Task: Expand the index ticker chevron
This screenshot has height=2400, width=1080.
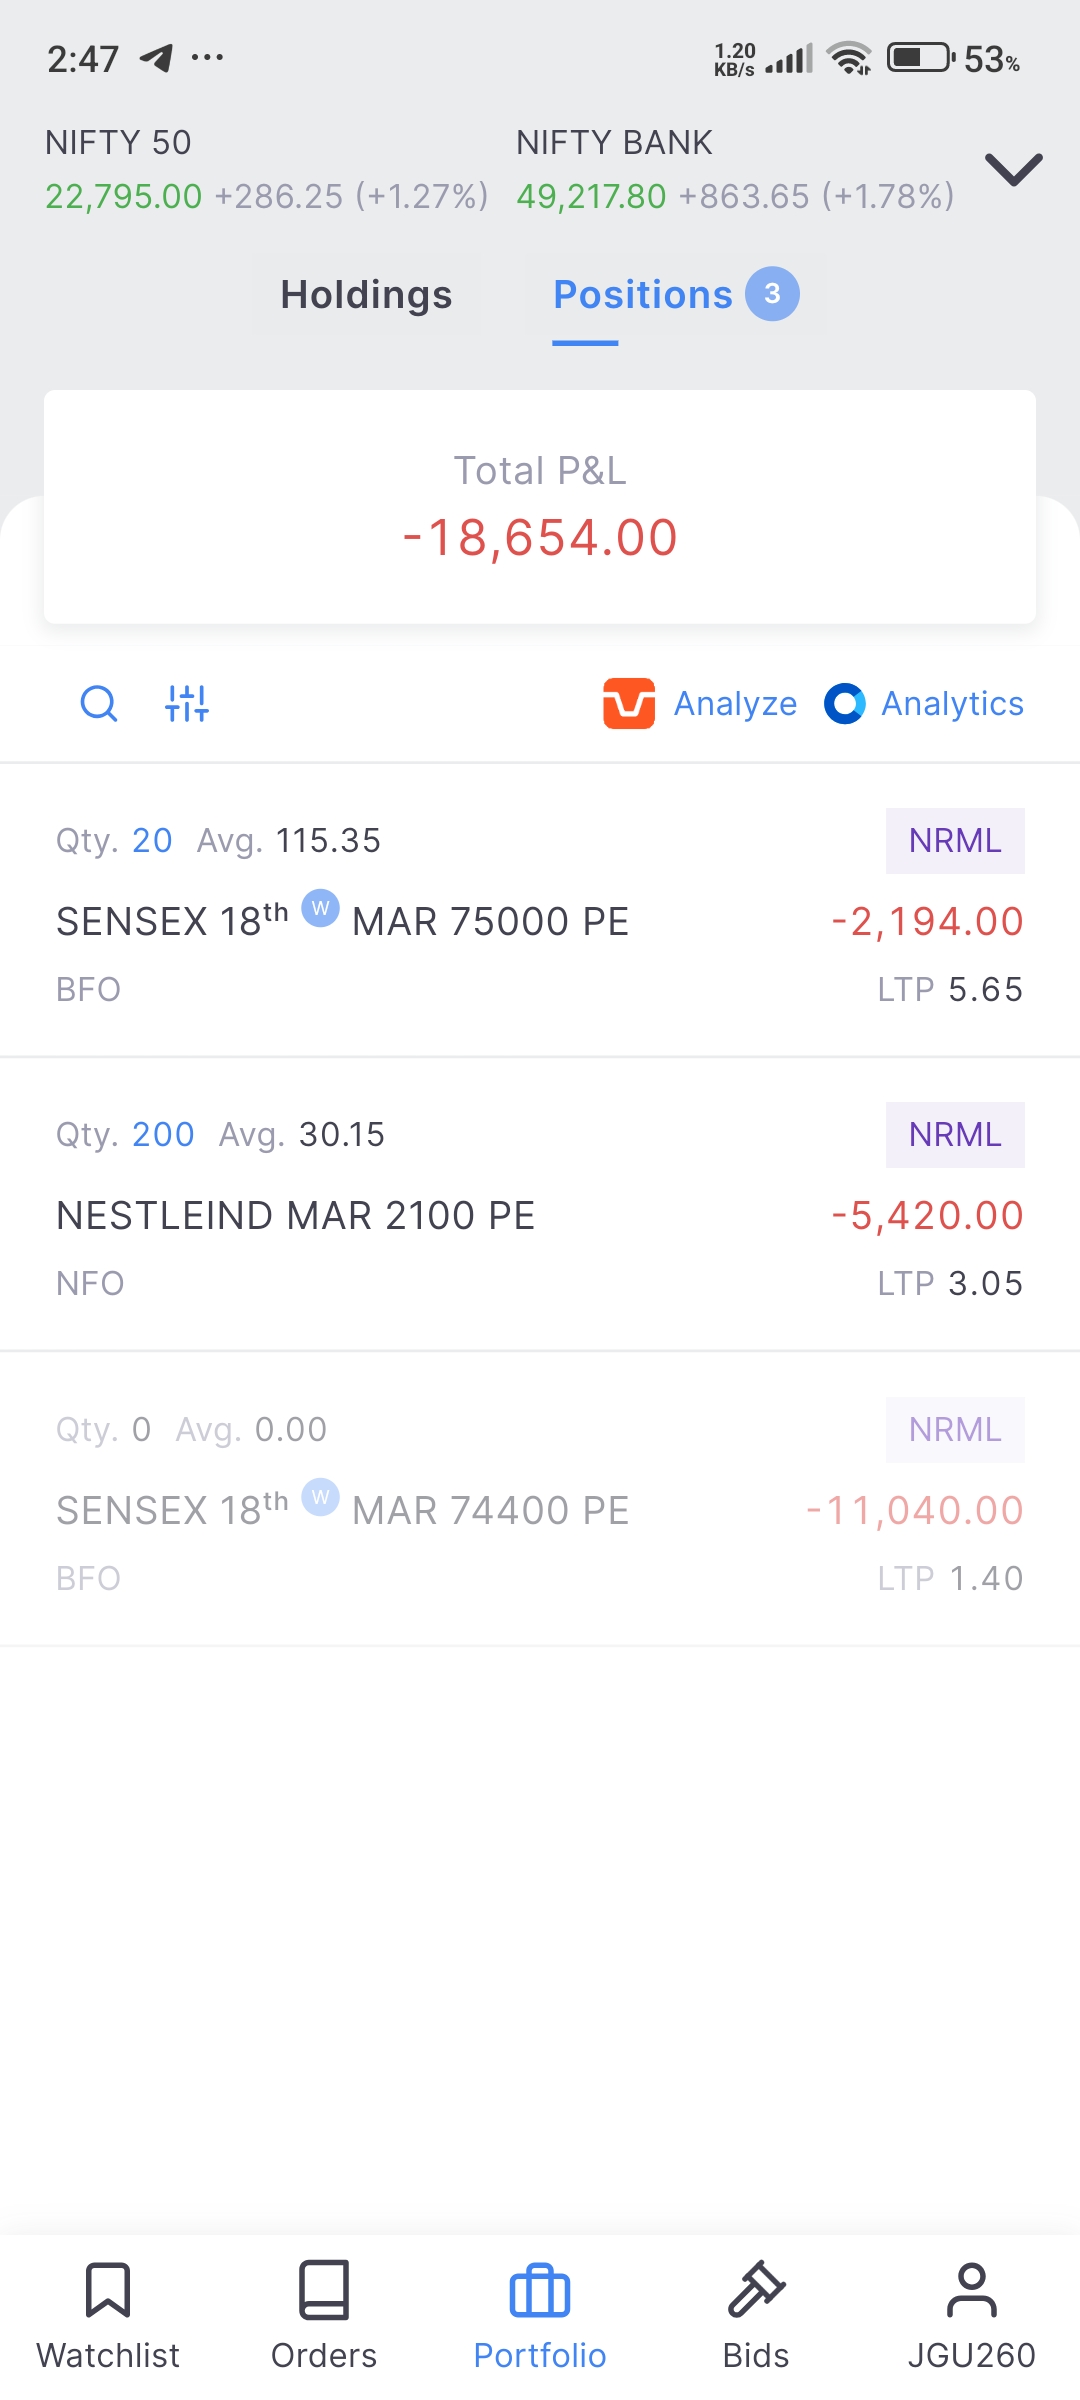Action: [x=1014, y=169]
